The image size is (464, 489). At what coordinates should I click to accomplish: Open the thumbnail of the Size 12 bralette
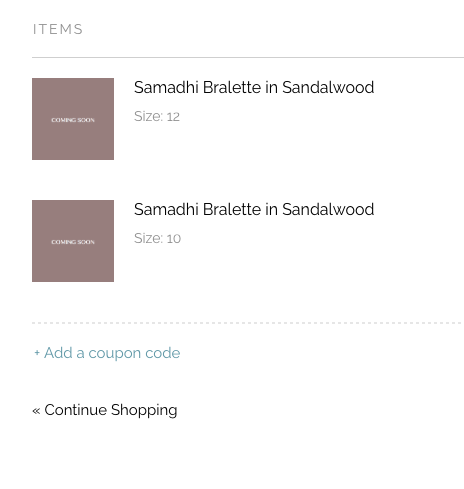tap(73, 119)
